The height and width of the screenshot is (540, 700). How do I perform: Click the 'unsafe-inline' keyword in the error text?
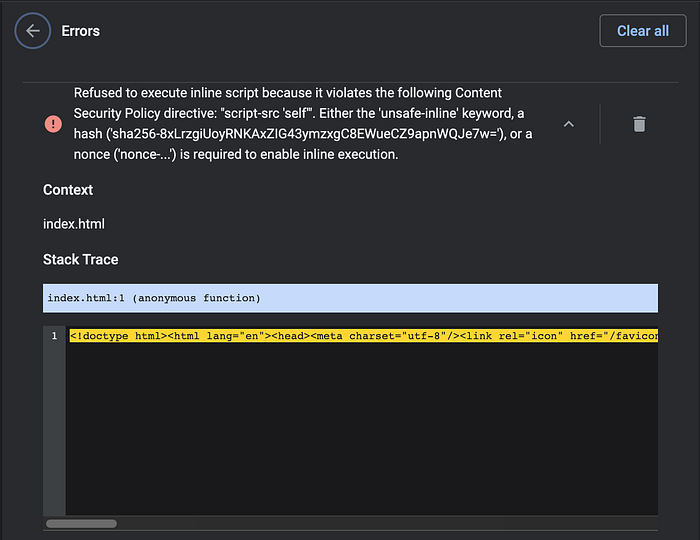418,113
